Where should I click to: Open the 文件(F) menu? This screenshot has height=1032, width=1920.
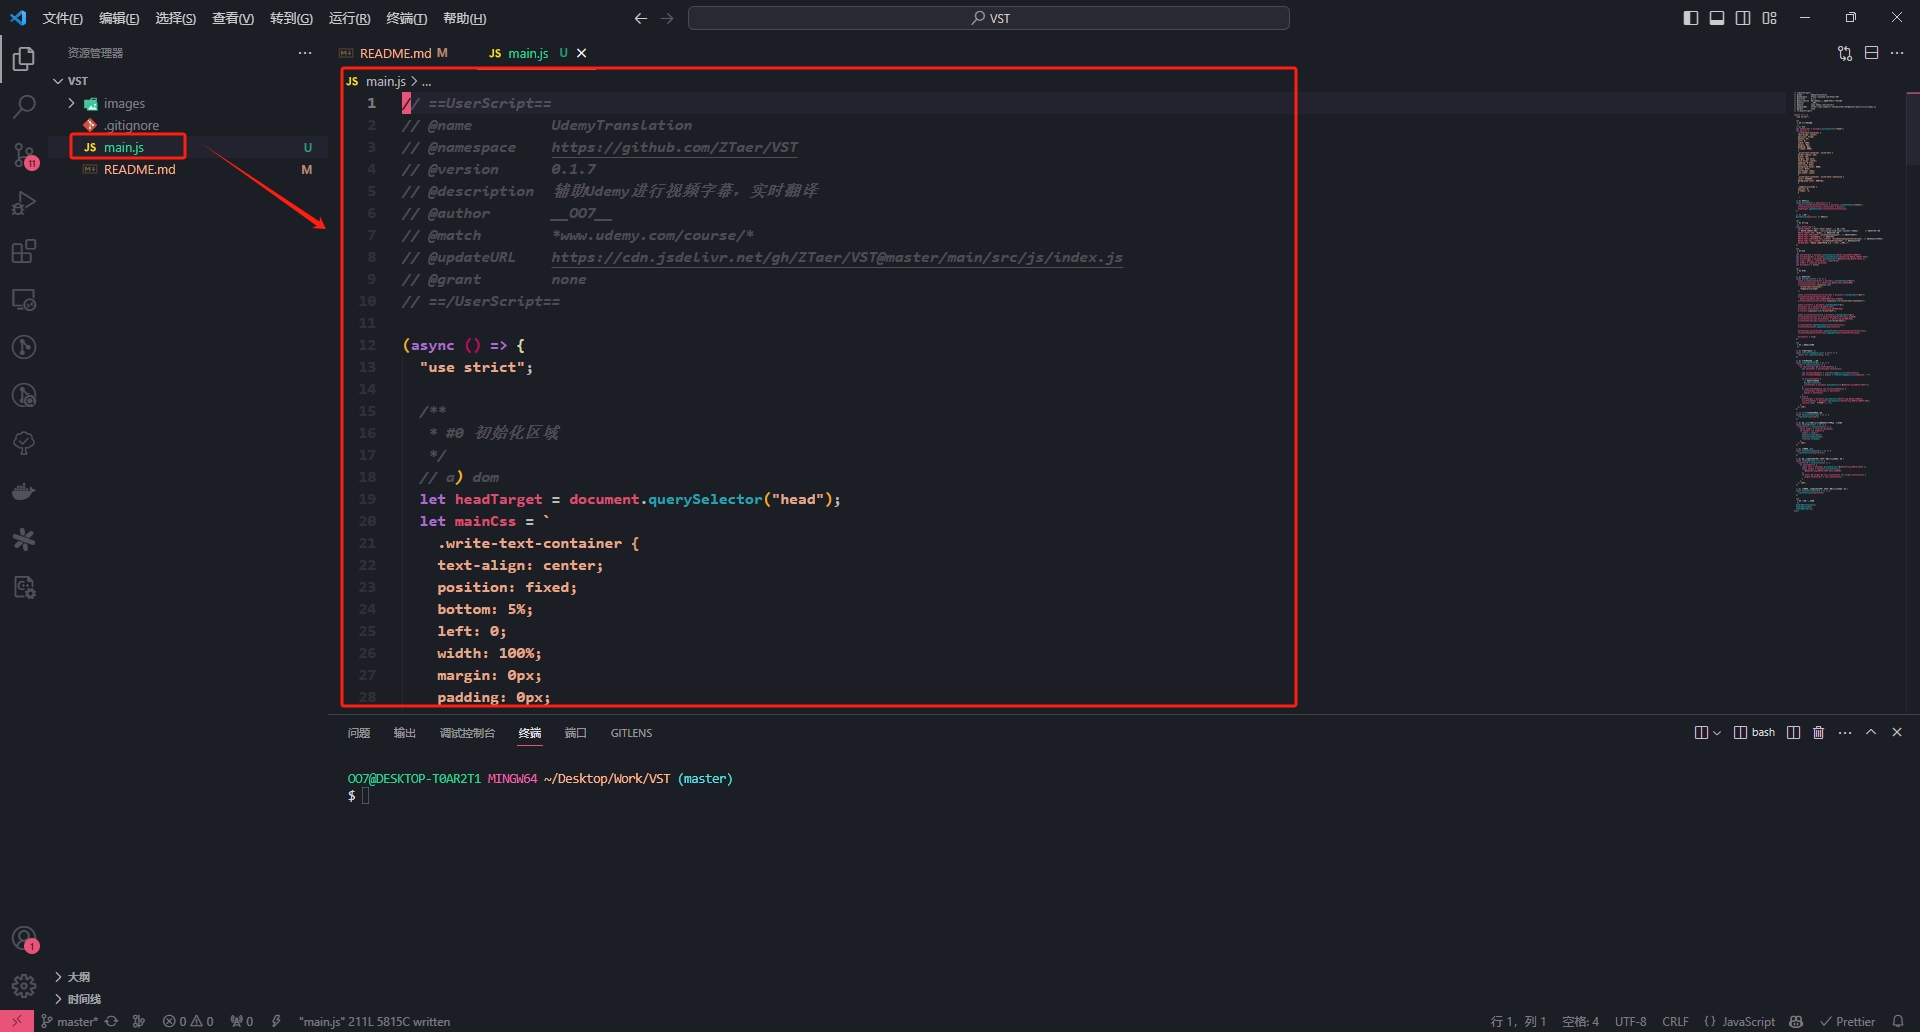(62, 18)
